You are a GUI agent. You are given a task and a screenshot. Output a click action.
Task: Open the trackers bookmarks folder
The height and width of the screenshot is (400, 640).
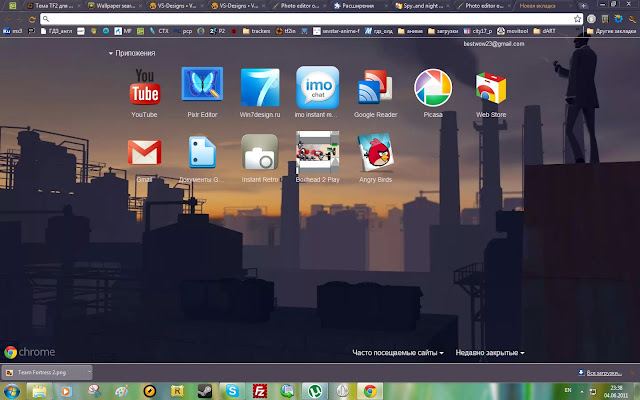(257, 31)
